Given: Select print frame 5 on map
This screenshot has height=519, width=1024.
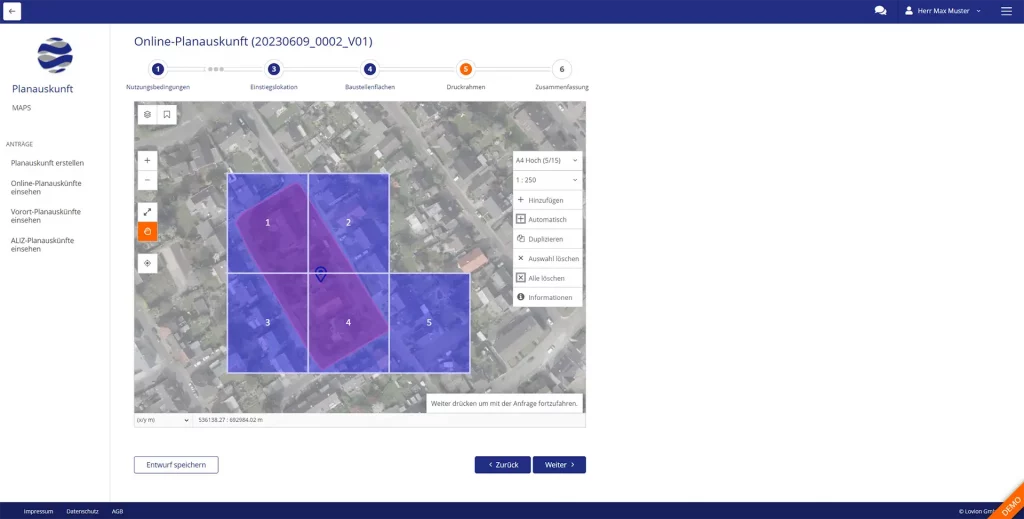Looking at the screenshot, I should [x=429, y=323].
